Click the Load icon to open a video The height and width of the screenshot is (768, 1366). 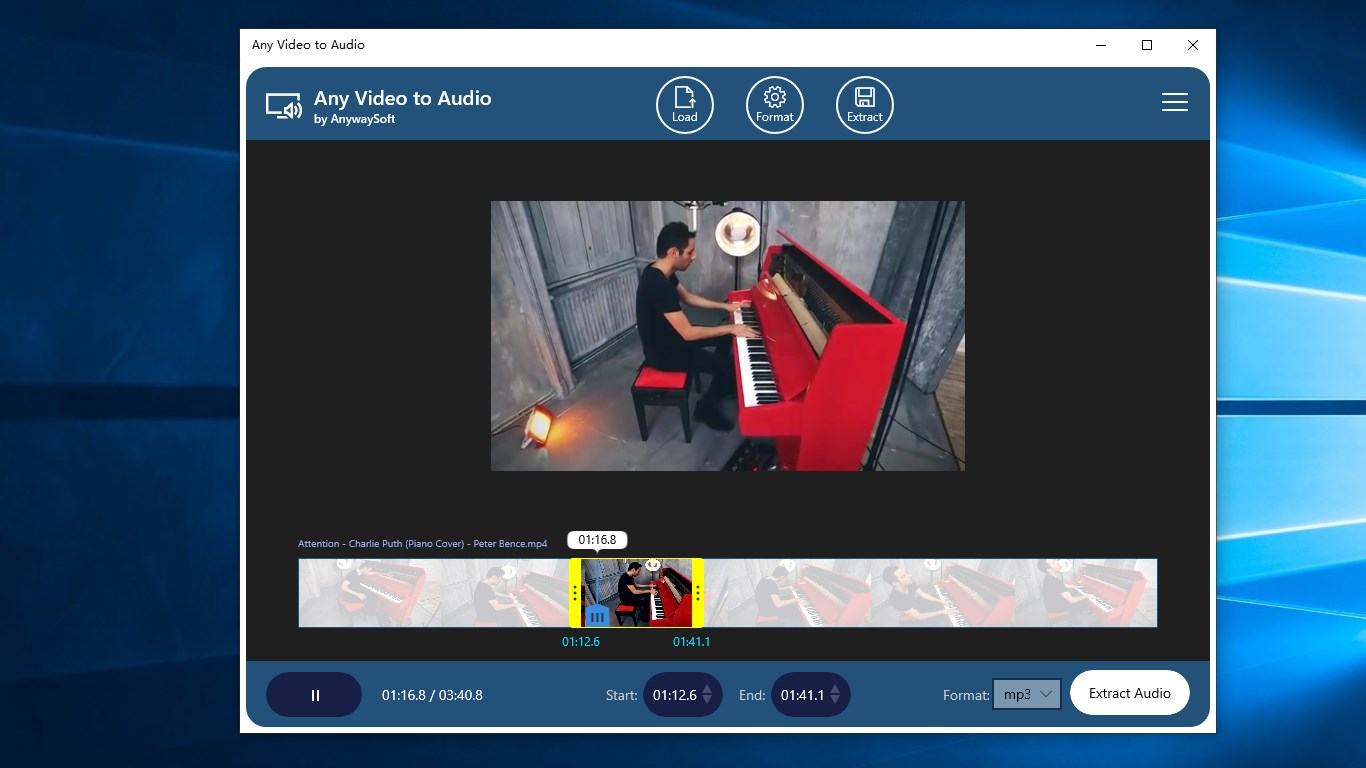tap(684, 104)
